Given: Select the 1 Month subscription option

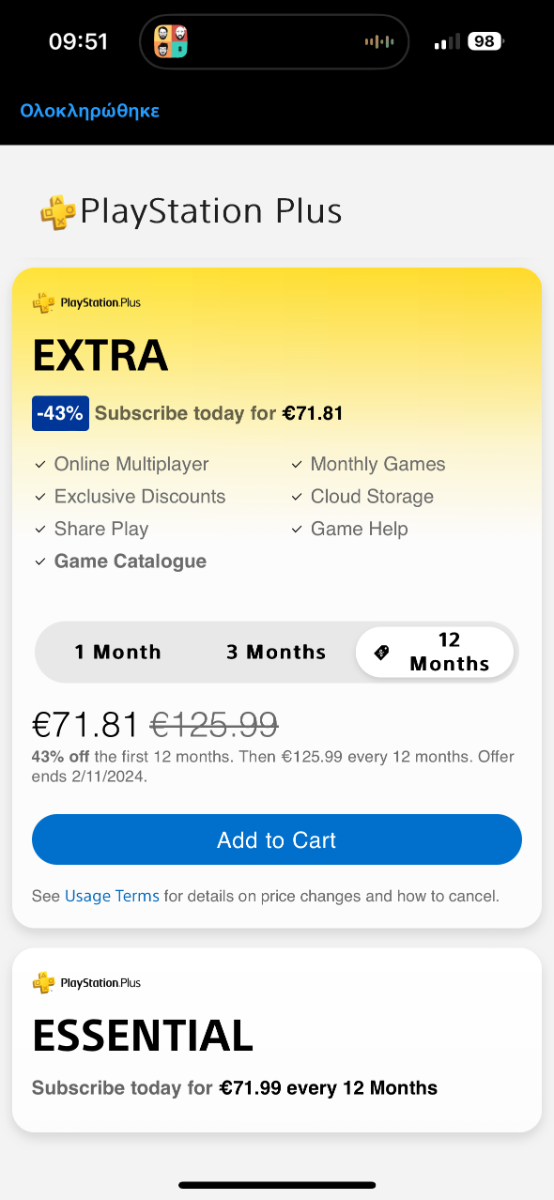Looking at the screenshot, I should tap(118, 652).
